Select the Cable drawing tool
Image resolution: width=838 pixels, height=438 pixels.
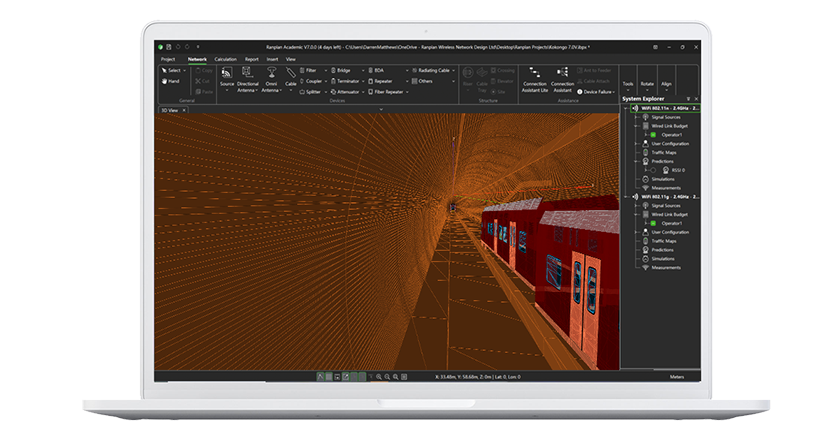click(x=290, y=78)
